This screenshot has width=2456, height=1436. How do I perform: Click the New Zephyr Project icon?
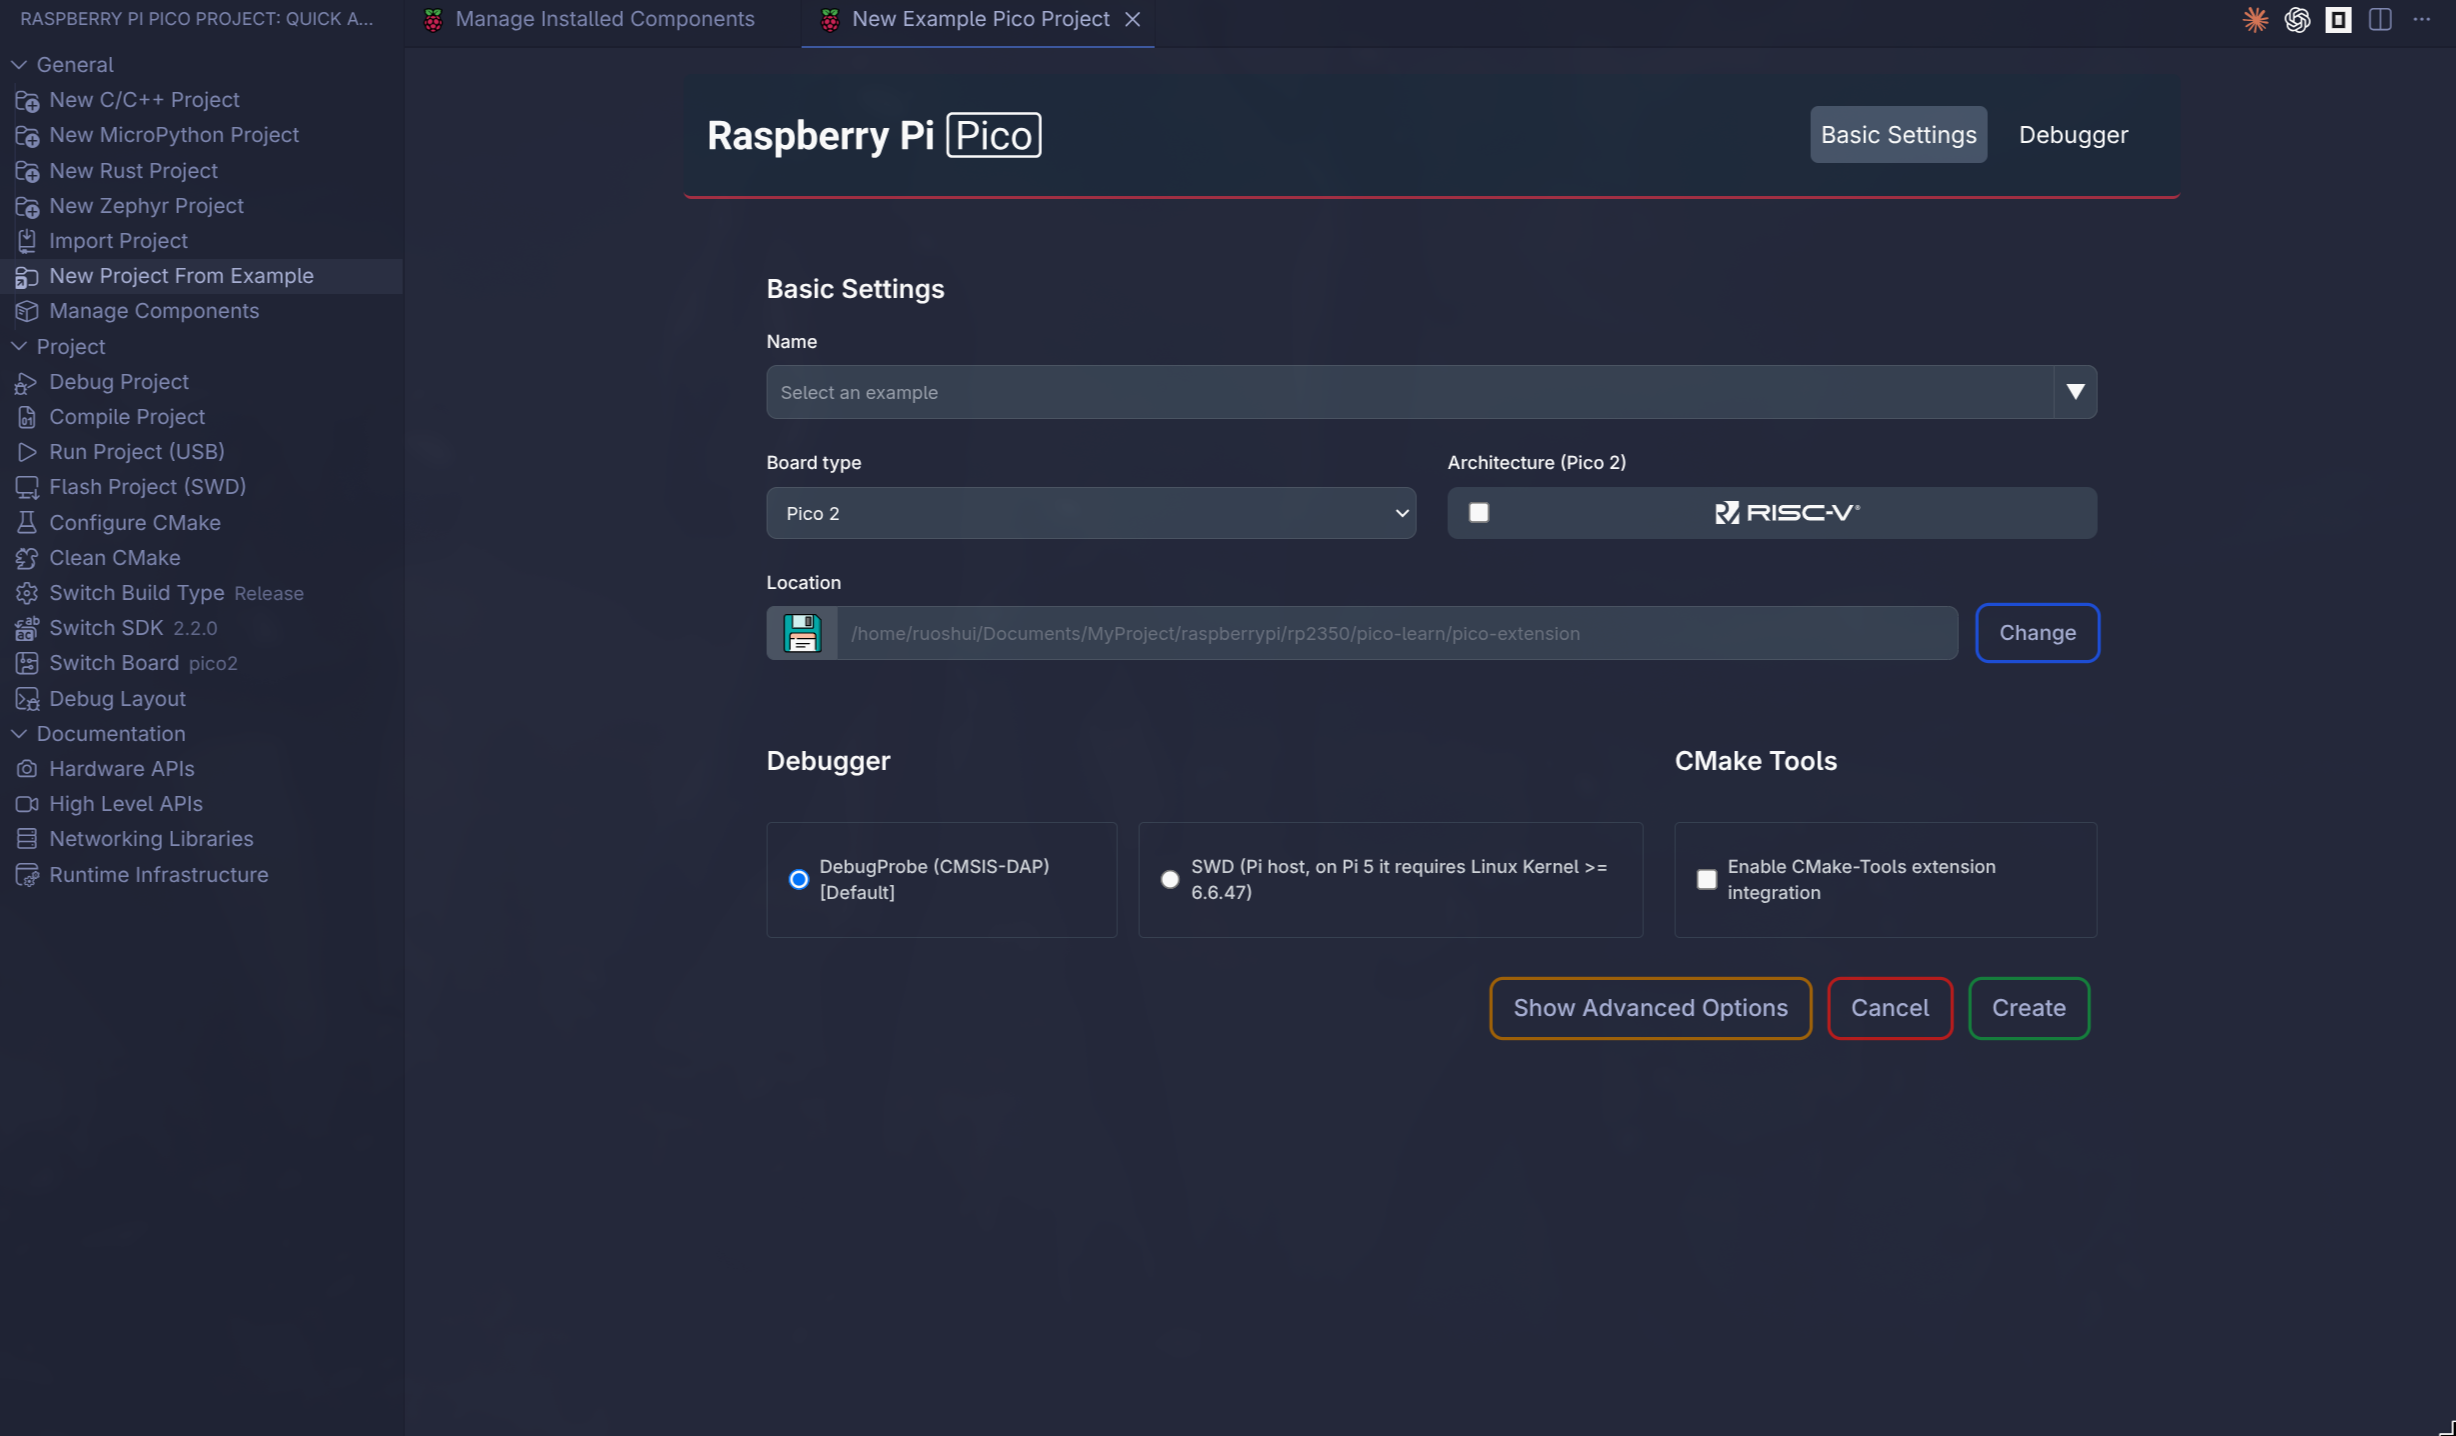coord(27,206)
